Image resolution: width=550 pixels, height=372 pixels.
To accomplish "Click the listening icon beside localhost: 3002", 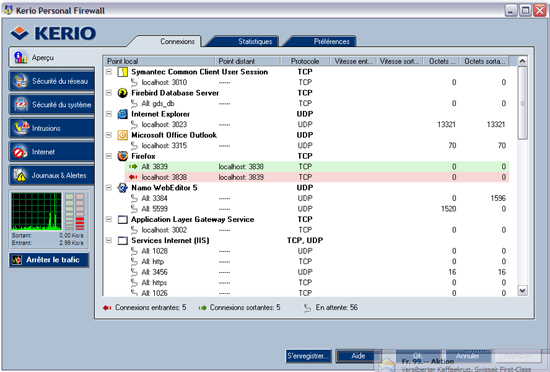I will 134,230.
